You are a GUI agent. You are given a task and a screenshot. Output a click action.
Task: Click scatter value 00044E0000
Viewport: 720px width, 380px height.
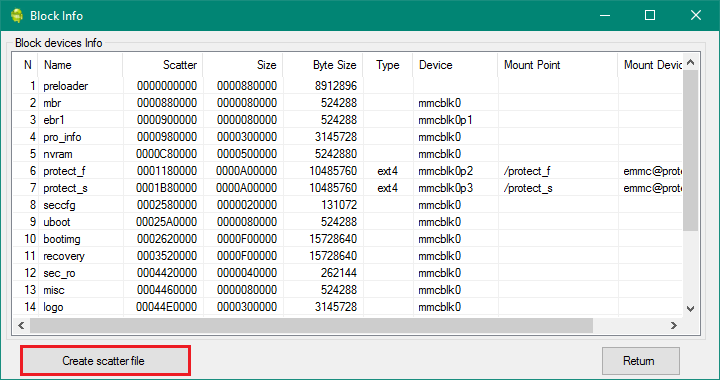click(166, 307)
